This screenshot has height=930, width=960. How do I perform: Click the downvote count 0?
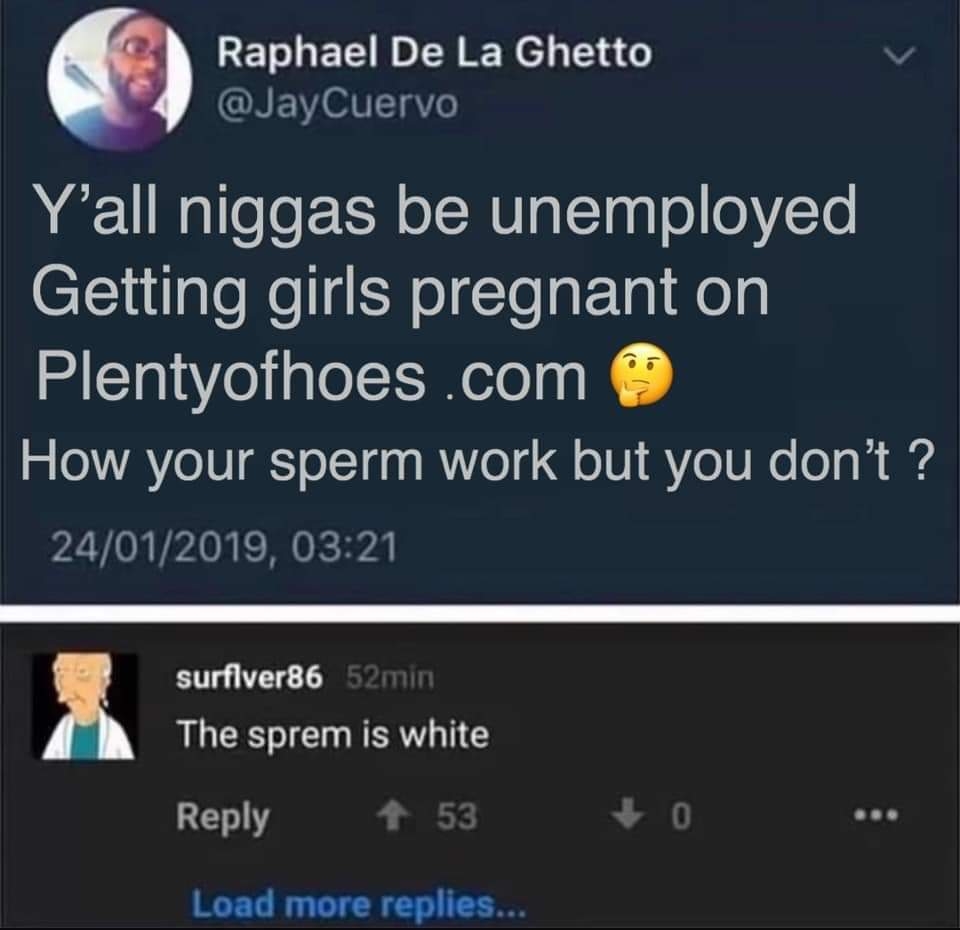pyautogui.click(x=681, y=817)
